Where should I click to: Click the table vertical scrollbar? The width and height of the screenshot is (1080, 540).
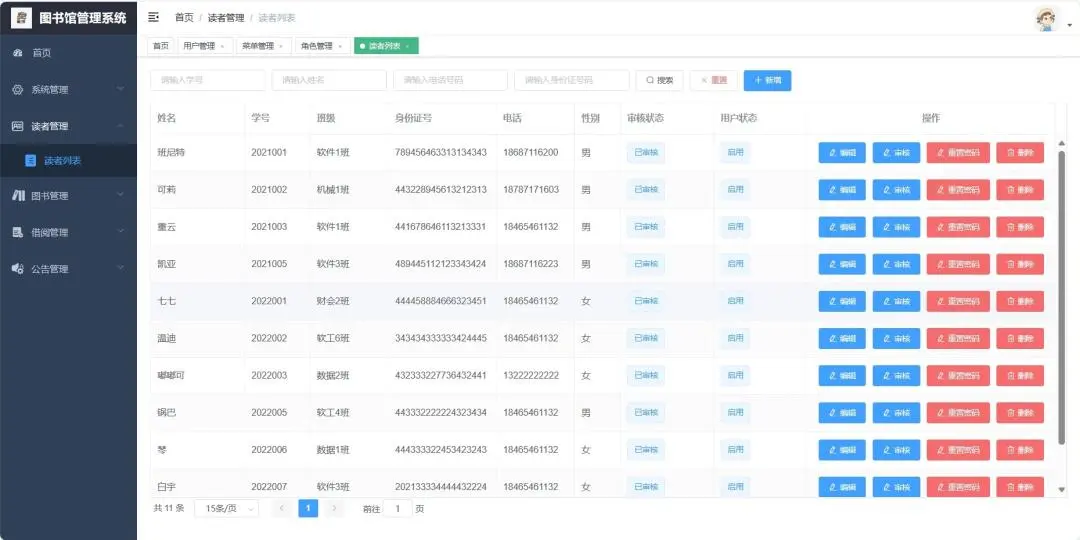[x=1061, y=298]
